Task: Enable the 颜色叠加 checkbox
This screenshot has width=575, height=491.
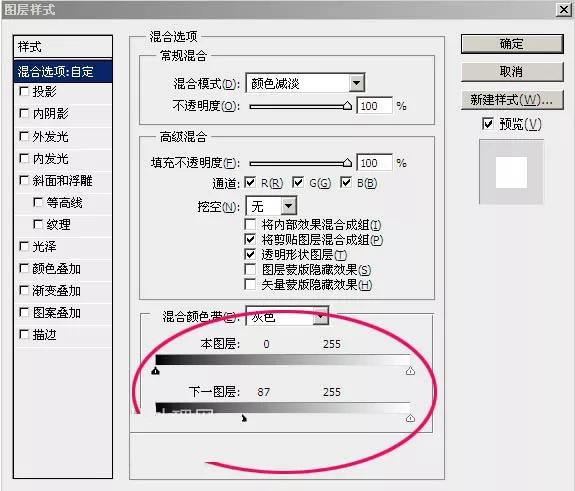Action: [24, 268]
